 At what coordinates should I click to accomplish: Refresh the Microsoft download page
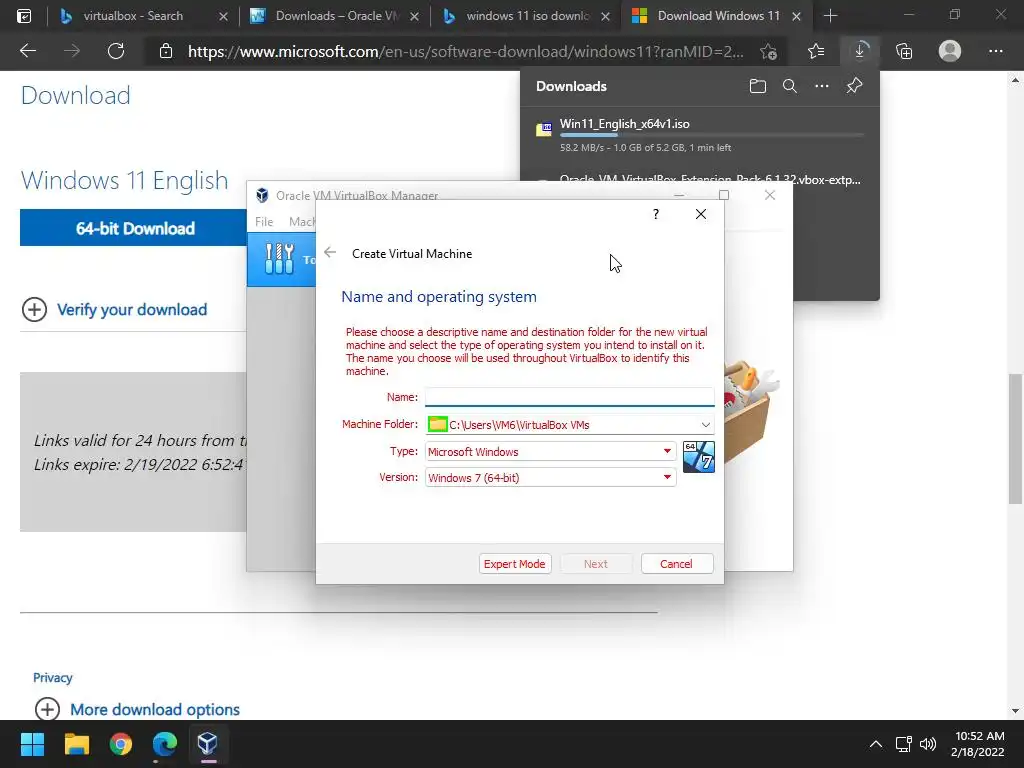coord(116,51)
